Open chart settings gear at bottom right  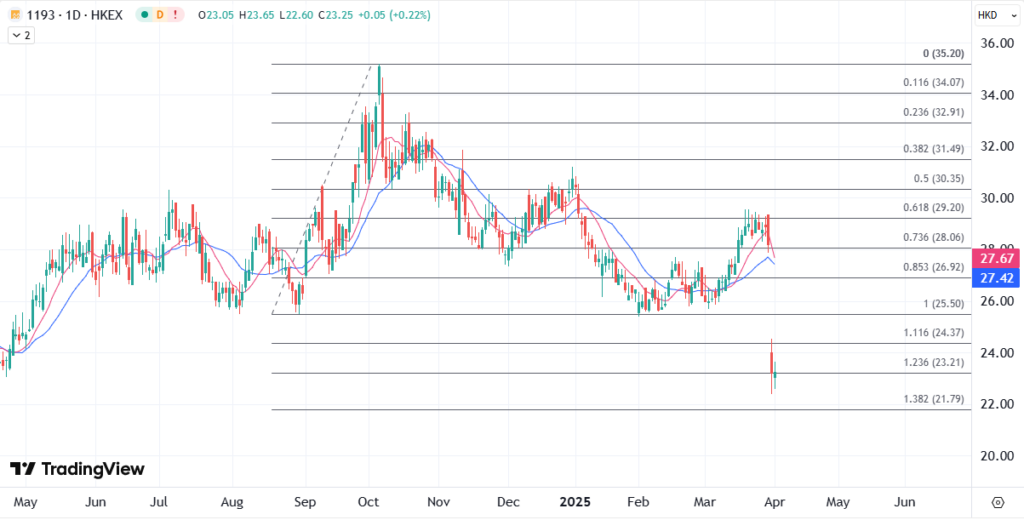997,501
